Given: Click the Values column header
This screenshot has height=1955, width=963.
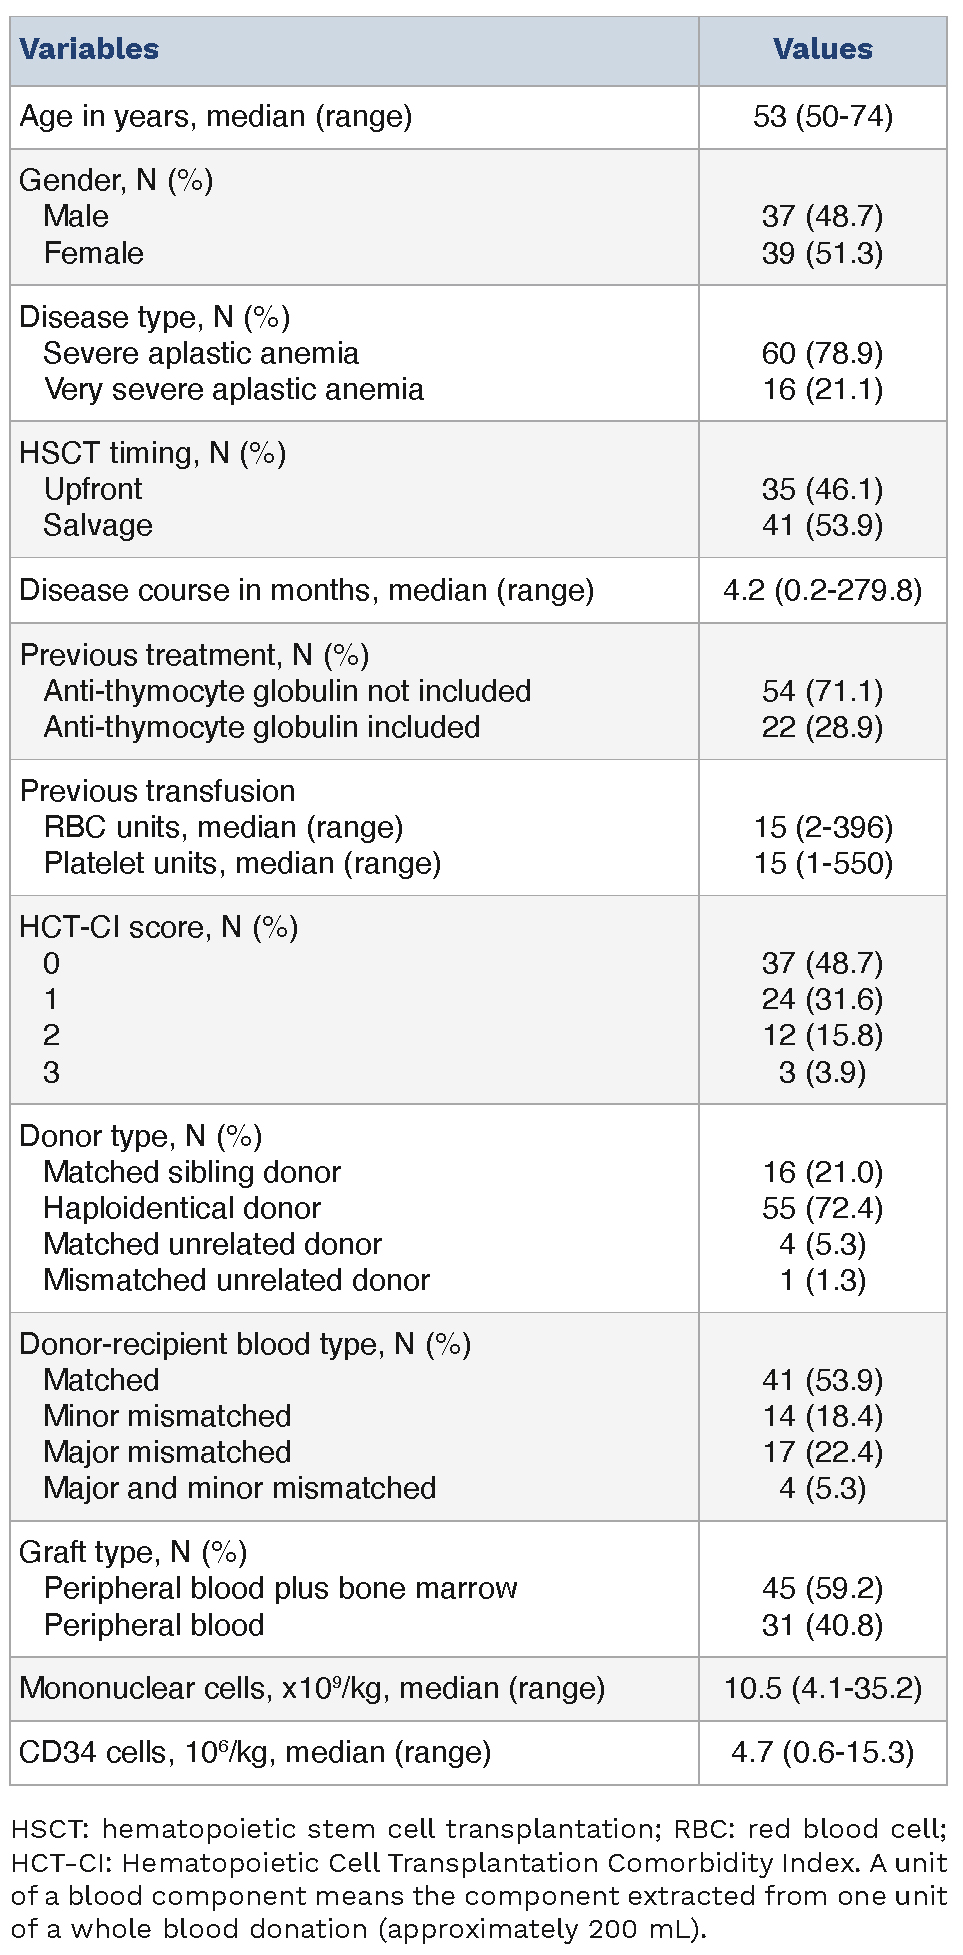Looking at the screenshot, I should pos(822,49).
